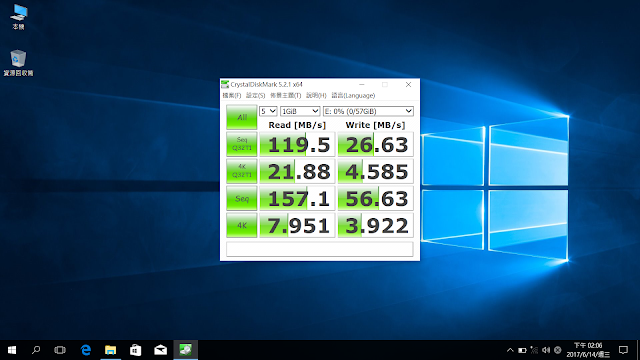Click the 4K read value 7.951
The height and width of the screenshot is (360, 640).
[297, 225]
